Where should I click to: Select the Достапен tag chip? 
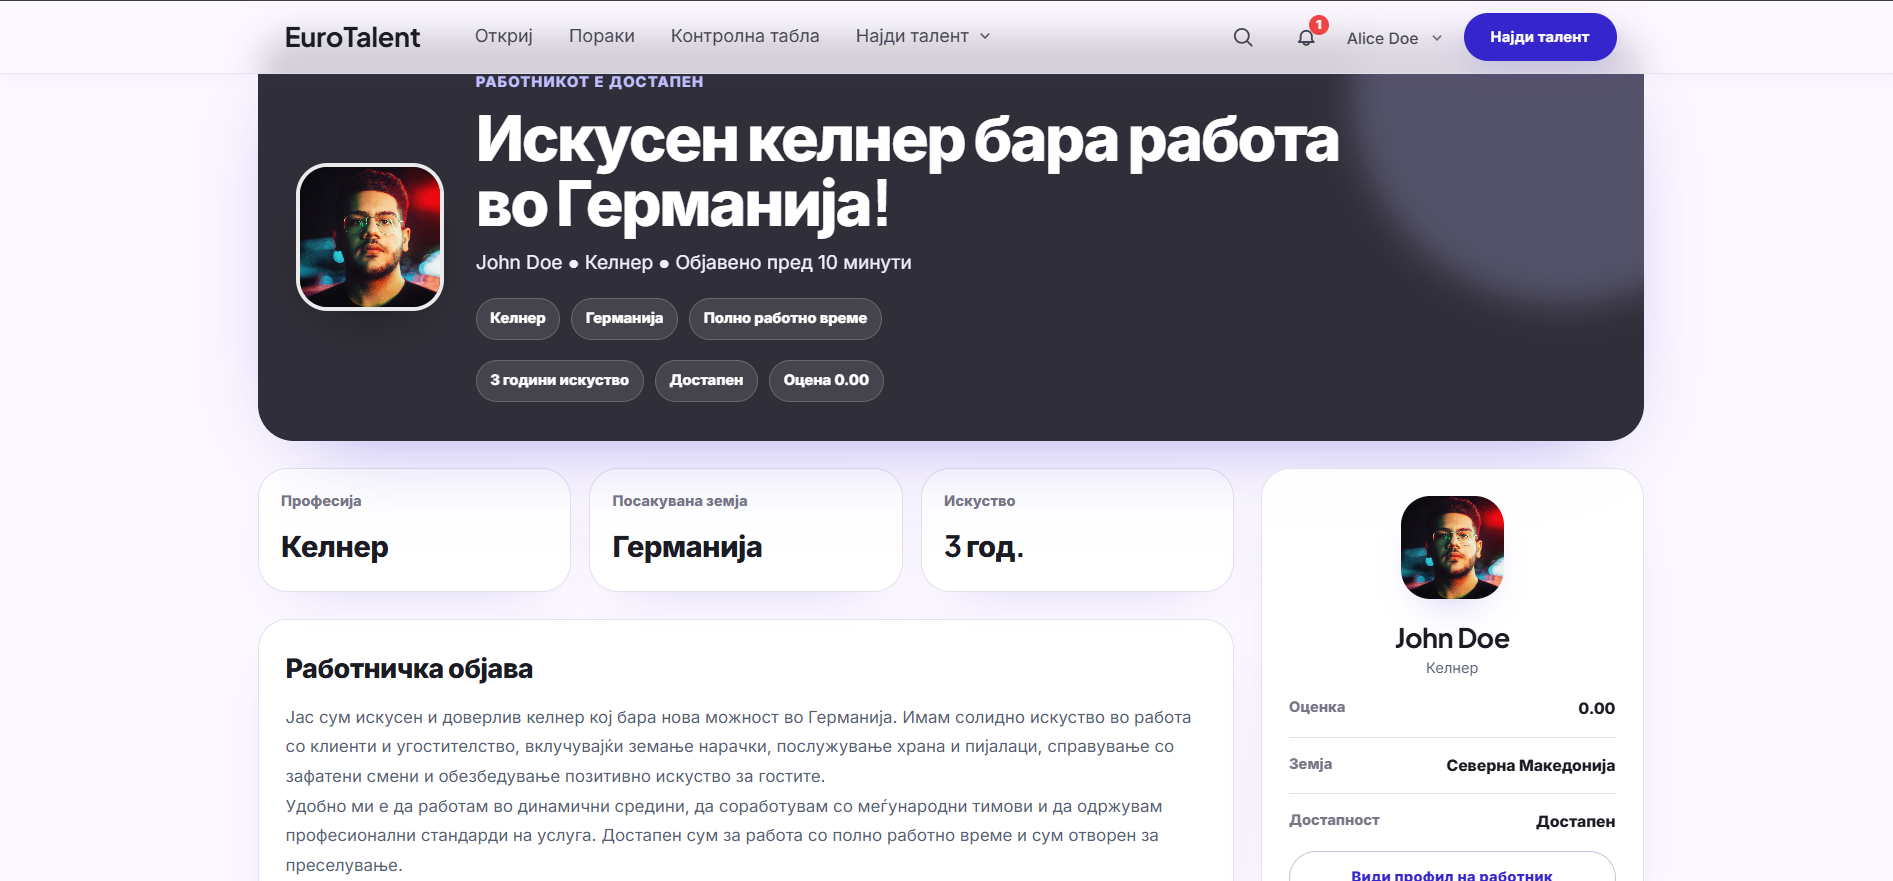tap(706, 381)
